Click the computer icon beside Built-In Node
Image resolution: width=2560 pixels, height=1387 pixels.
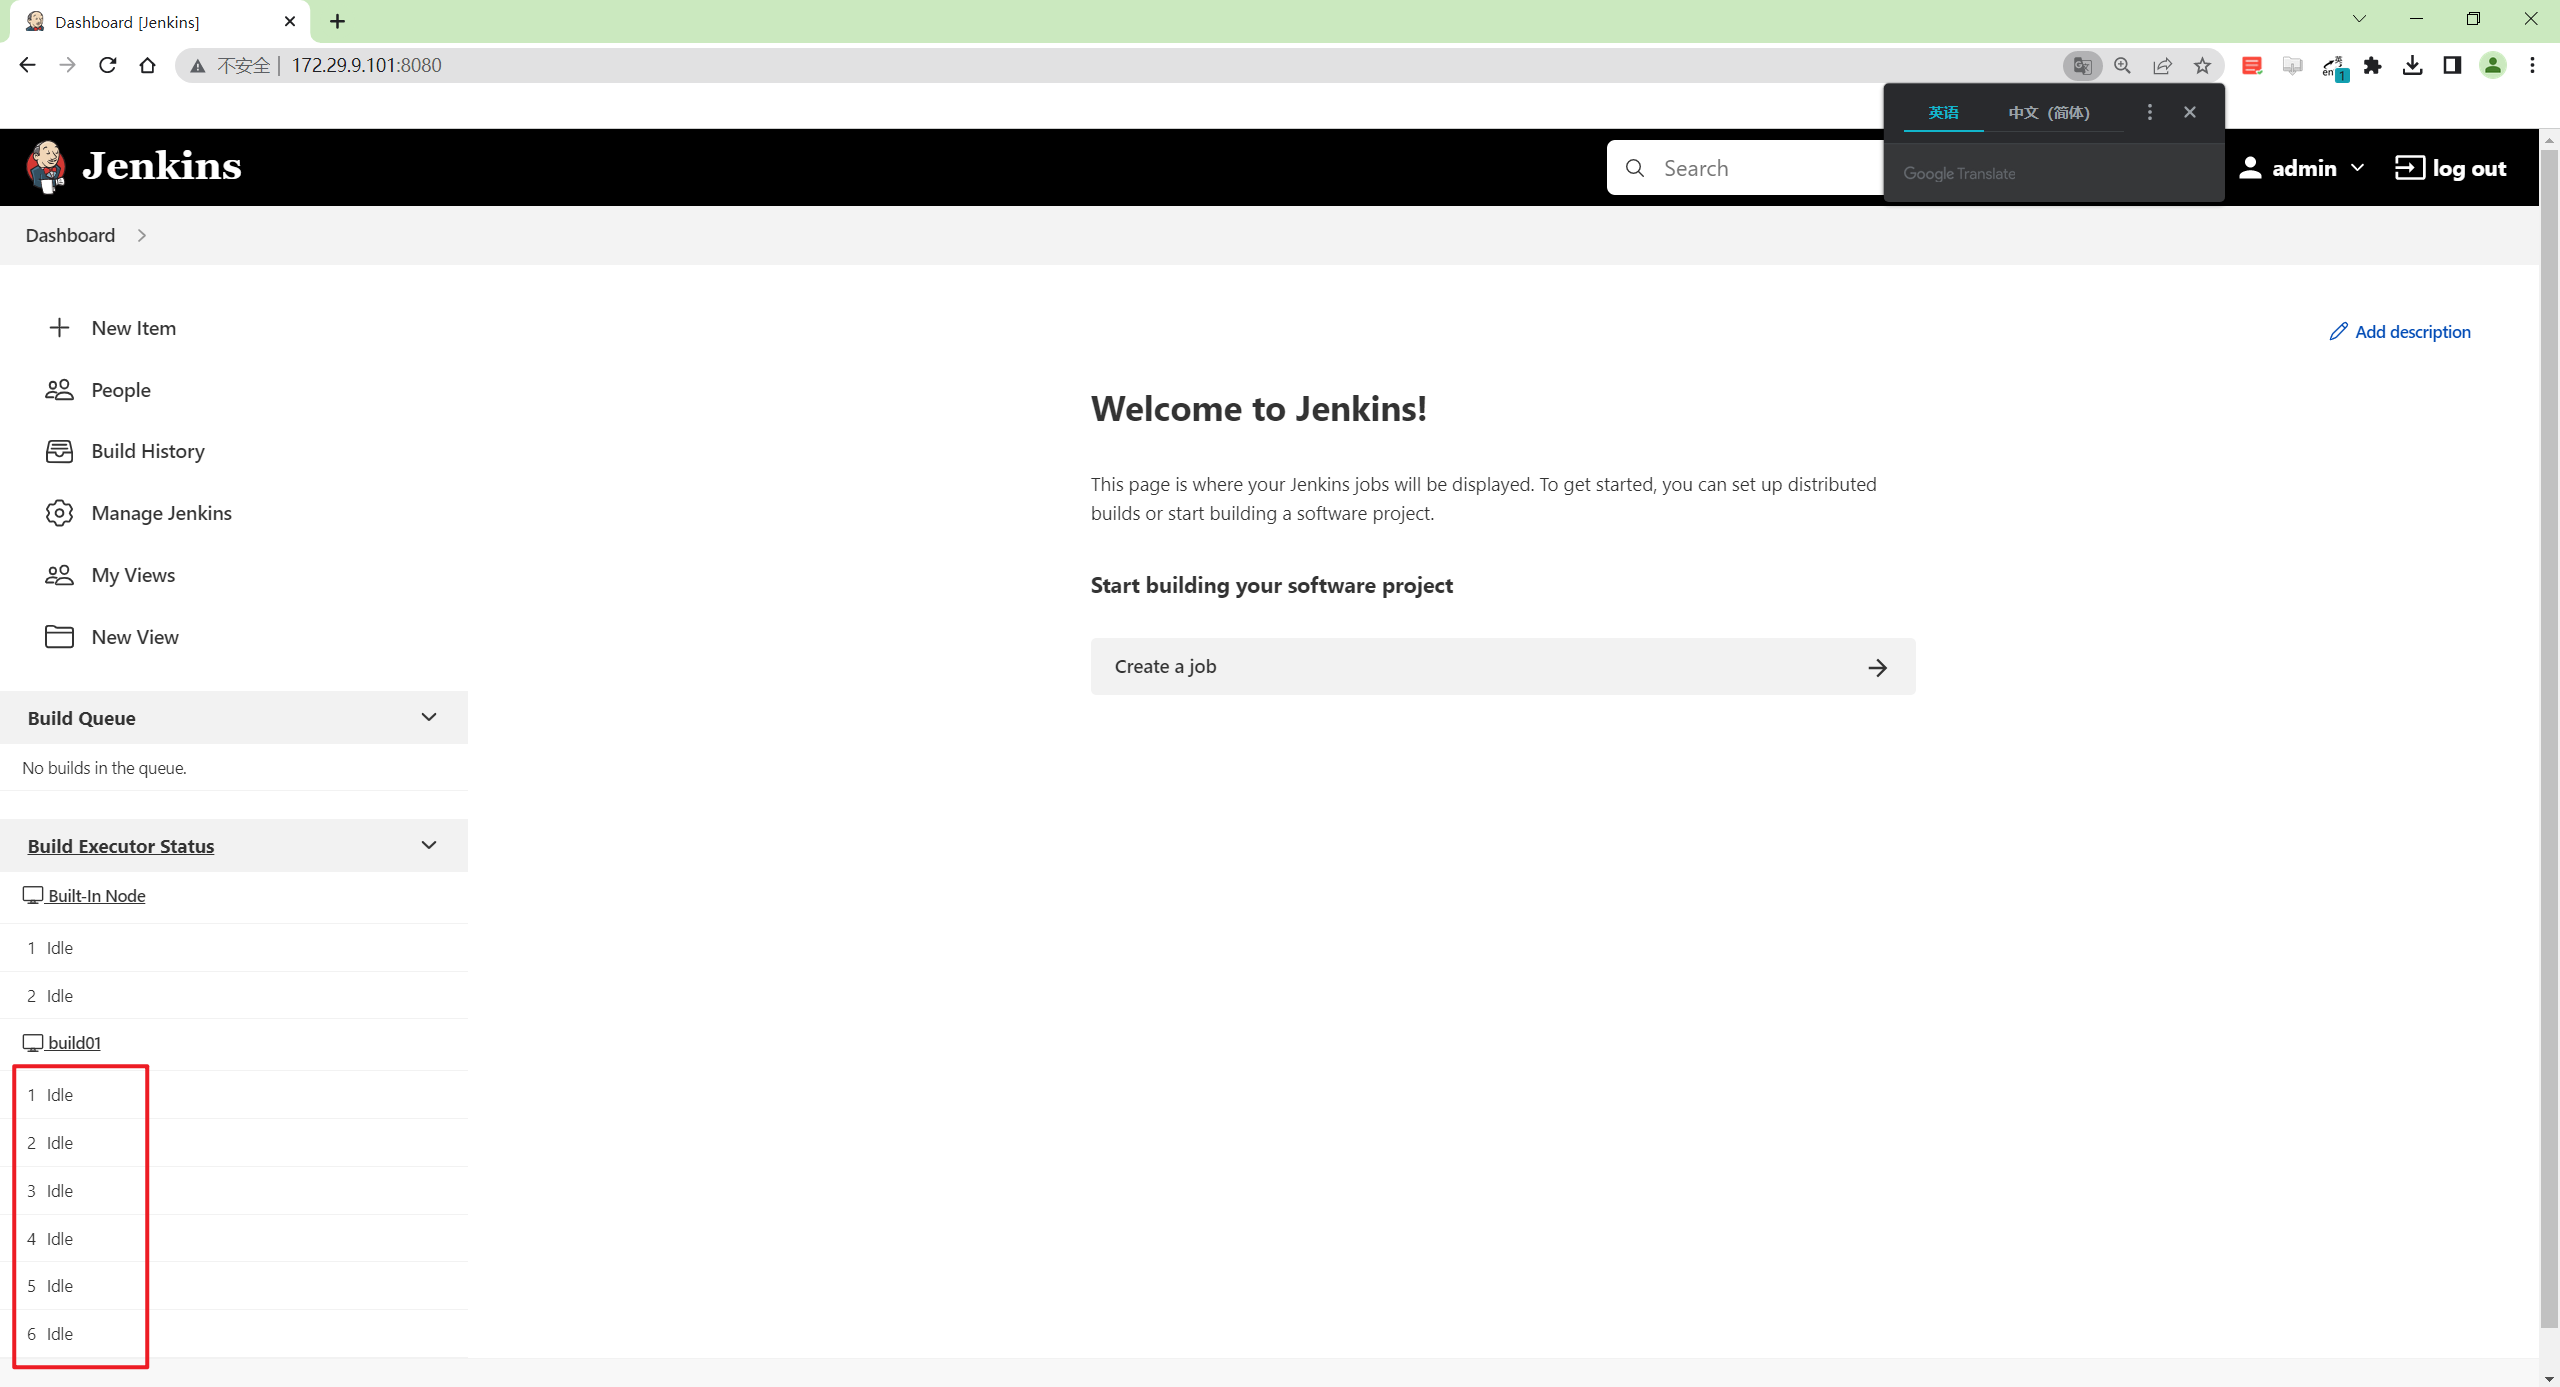[33, 896]
